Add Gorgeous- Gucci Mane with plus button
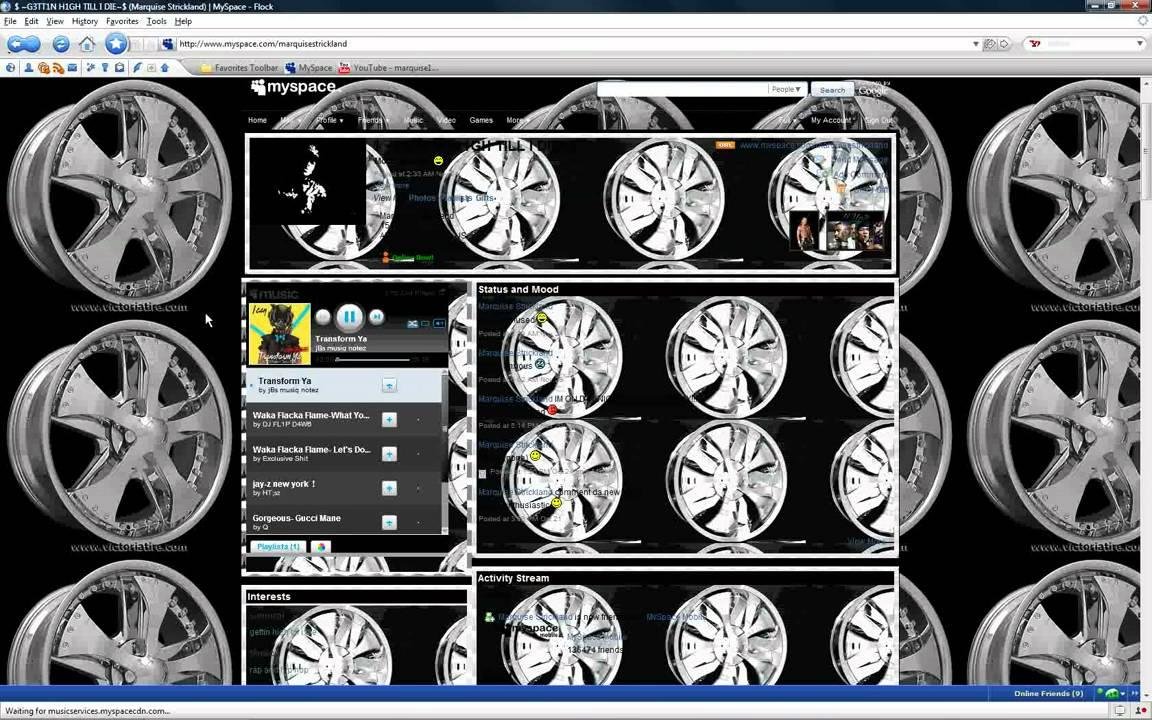Viewport: 1152px width, 720px height. coord(389,522)
